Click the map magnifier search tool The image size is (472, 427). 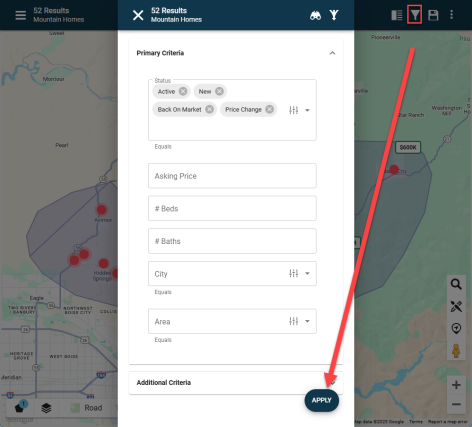pos(456,284)
